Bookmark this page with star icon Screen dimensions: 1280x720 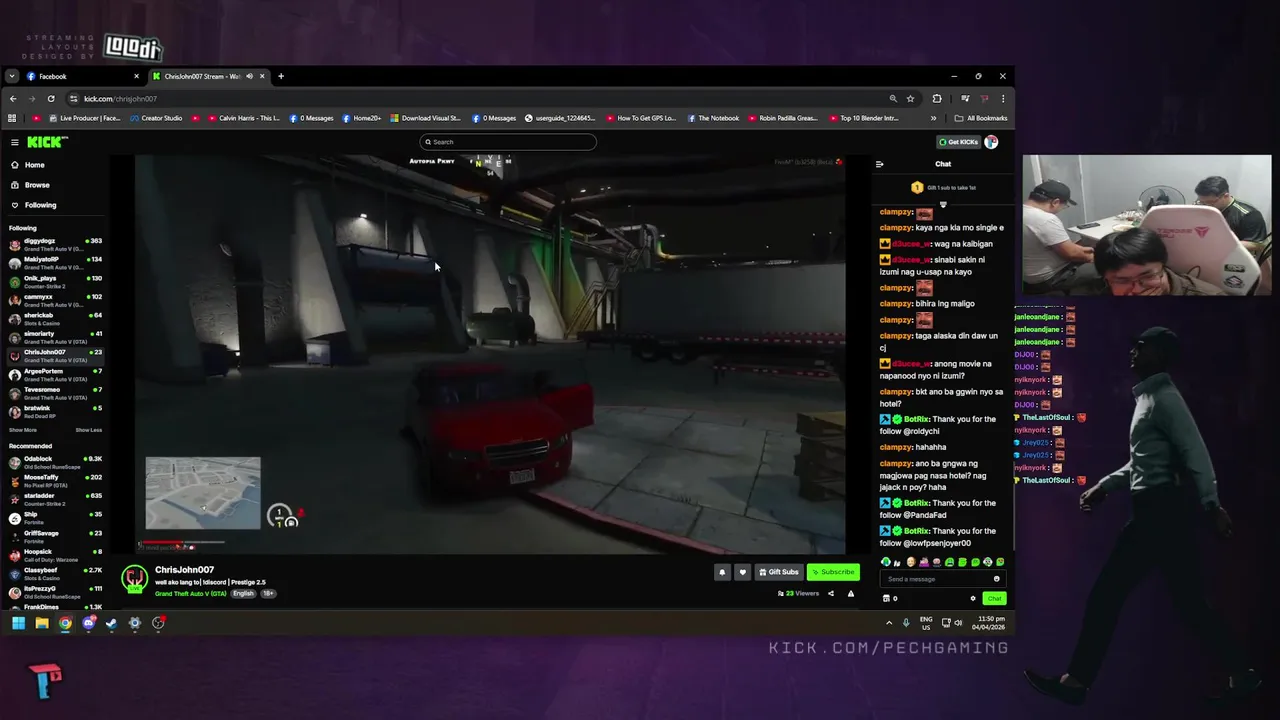coord(911,99)
